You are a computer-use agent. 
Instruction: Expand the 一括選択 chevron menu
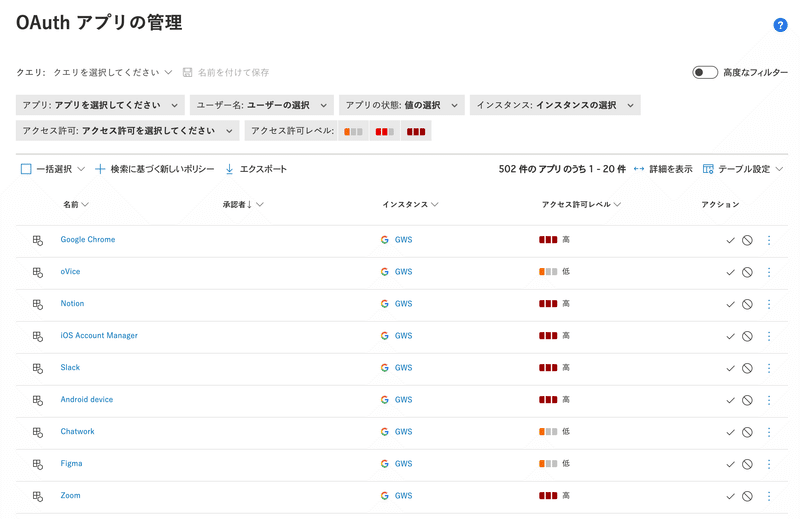point(81,169)
